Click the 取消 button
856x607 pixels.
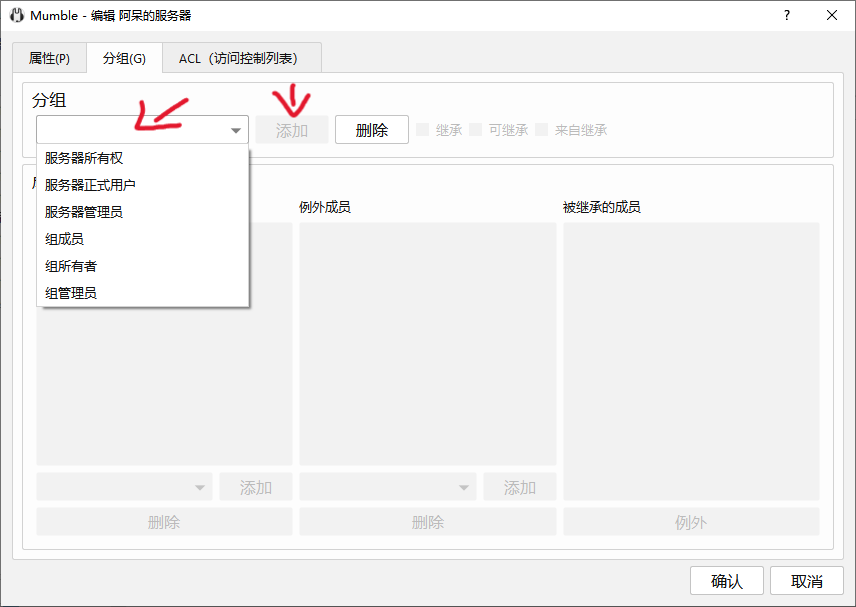806,581
